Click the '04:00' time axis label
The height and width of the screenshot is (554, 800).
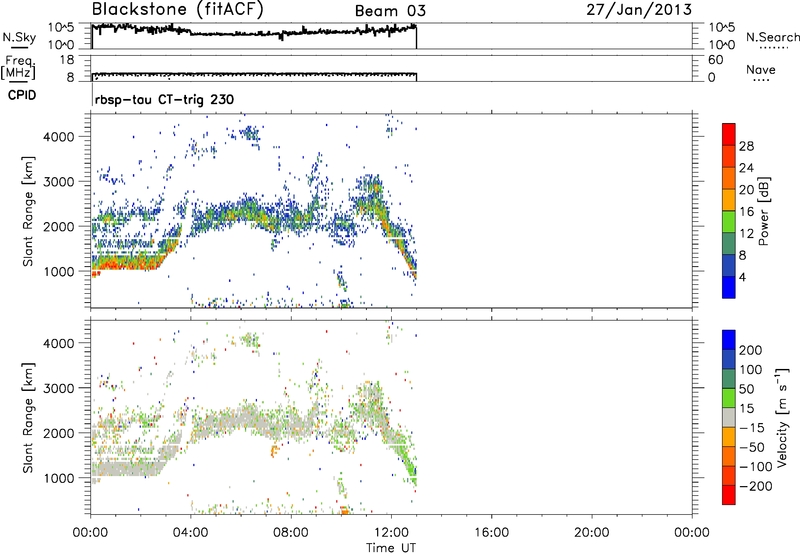click(191, 533)
